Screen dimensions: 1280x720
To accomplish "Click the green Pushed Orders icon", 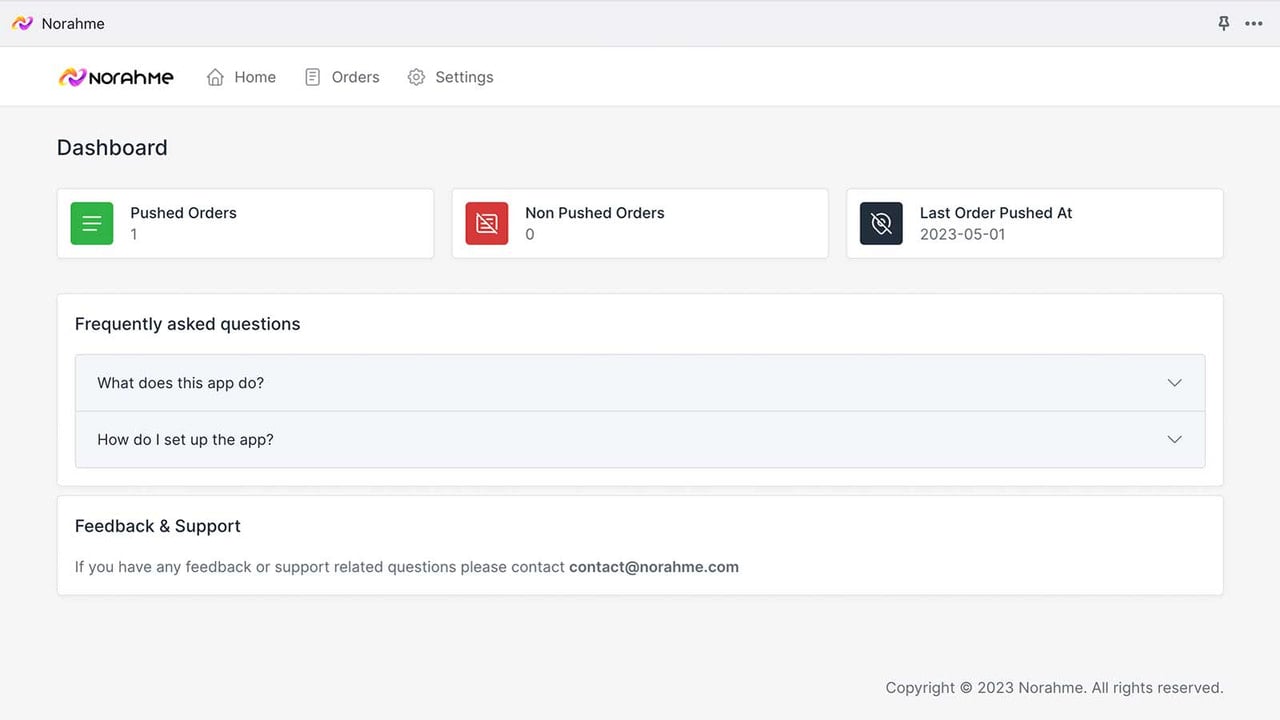I will (92, 224).
